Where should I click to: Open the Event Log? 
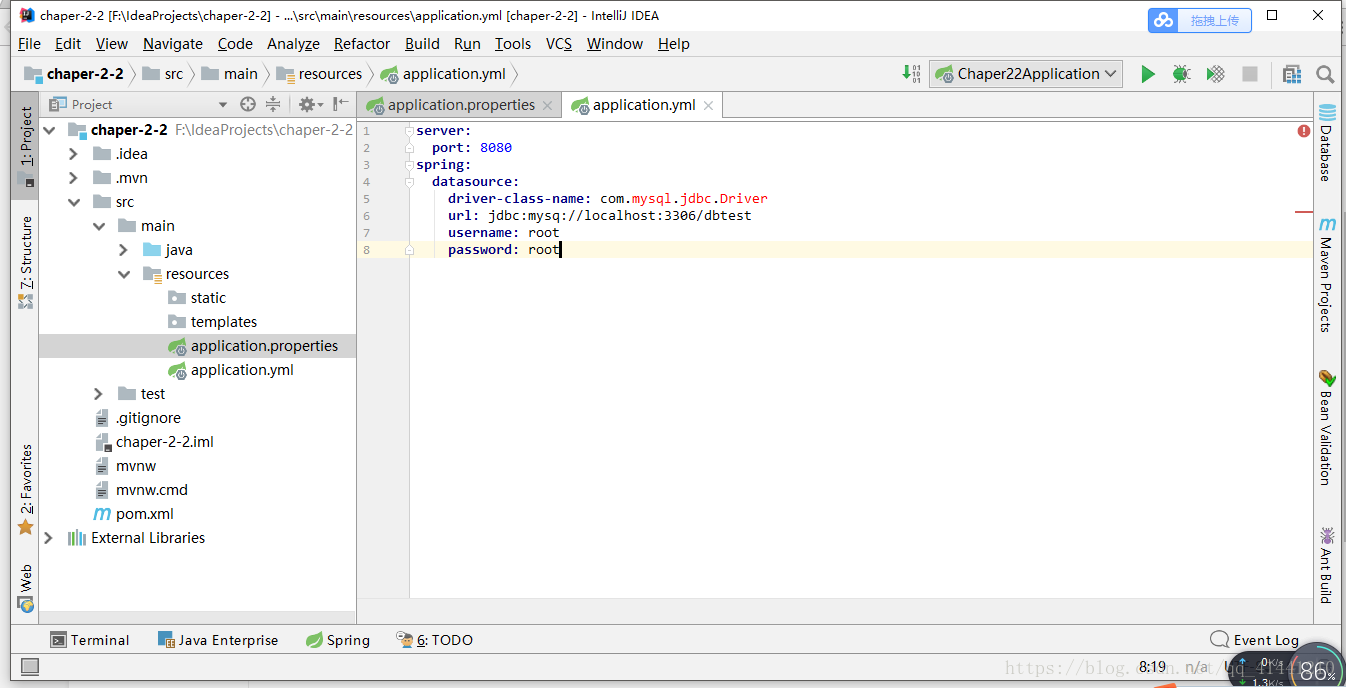tap(1254, 640)
